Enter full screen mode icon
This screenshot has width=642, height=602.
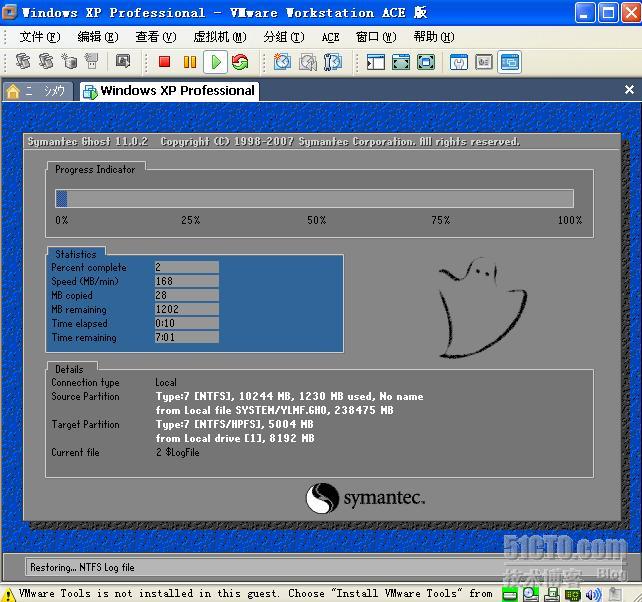click(x=400, y=62)
